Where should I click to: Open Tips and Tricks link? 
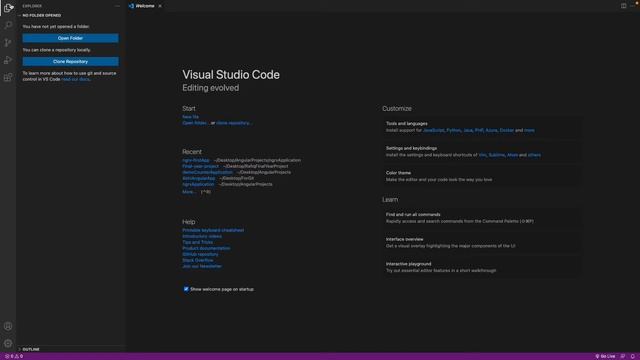(x=198, y=242)
